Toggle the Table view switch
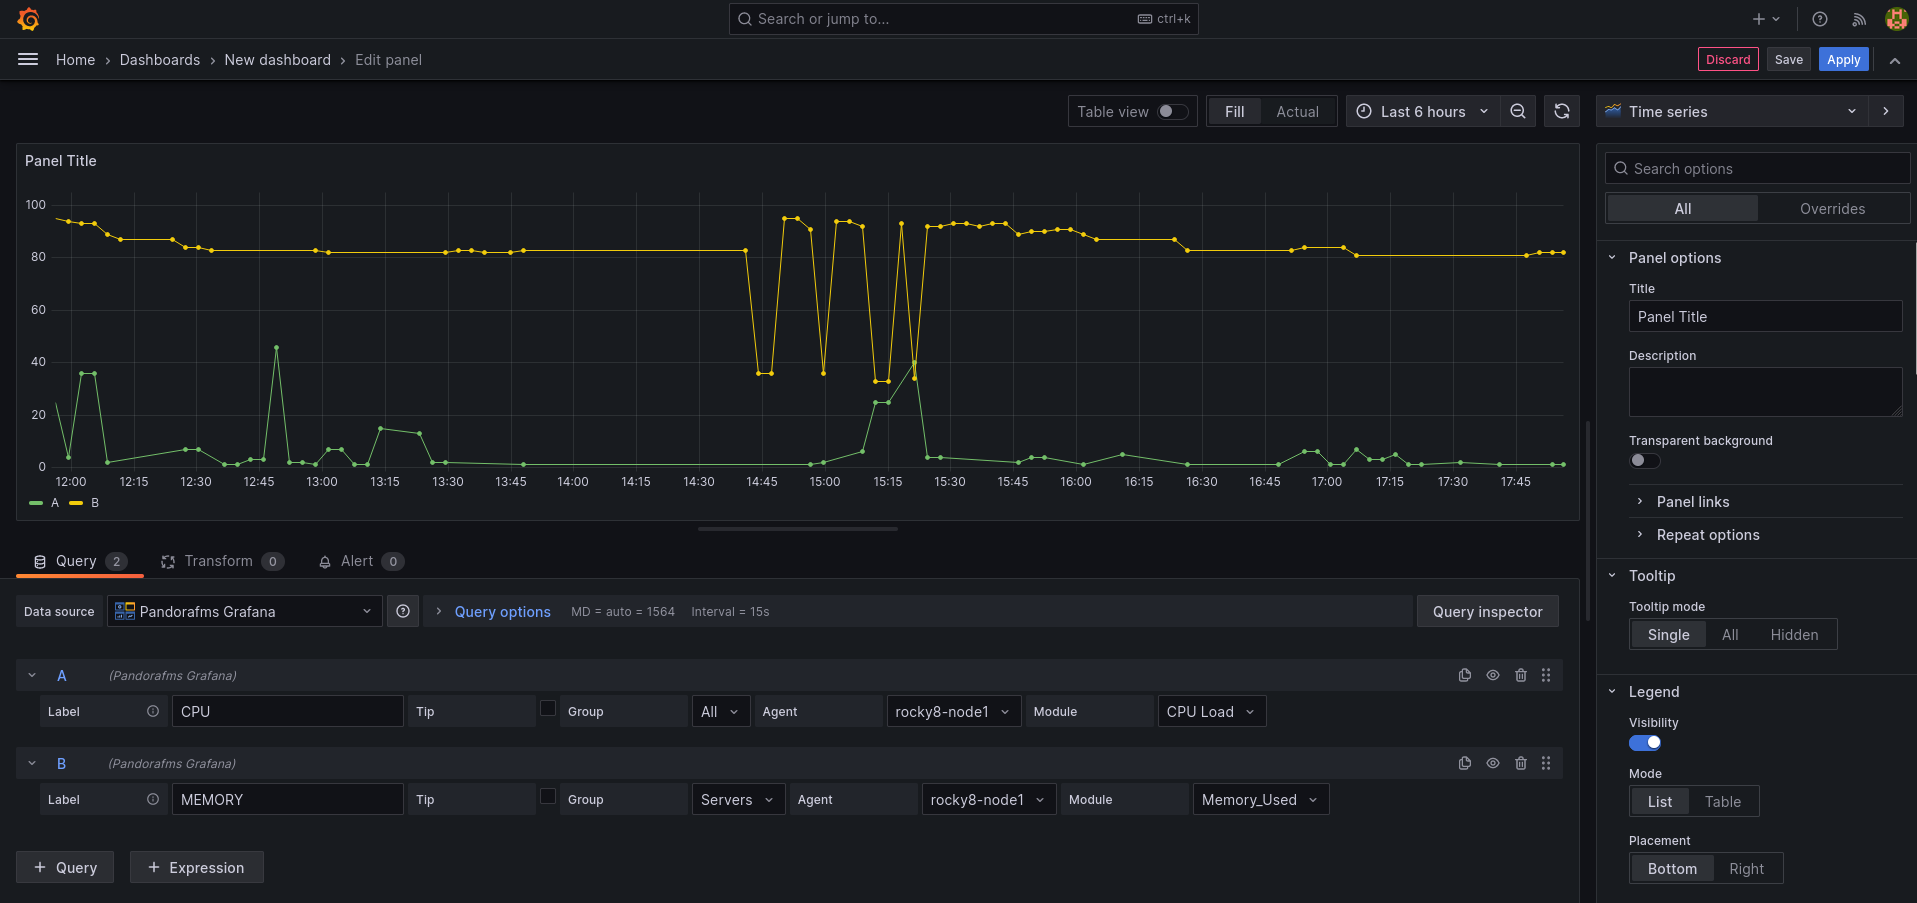 click(x=1172, y=111)
